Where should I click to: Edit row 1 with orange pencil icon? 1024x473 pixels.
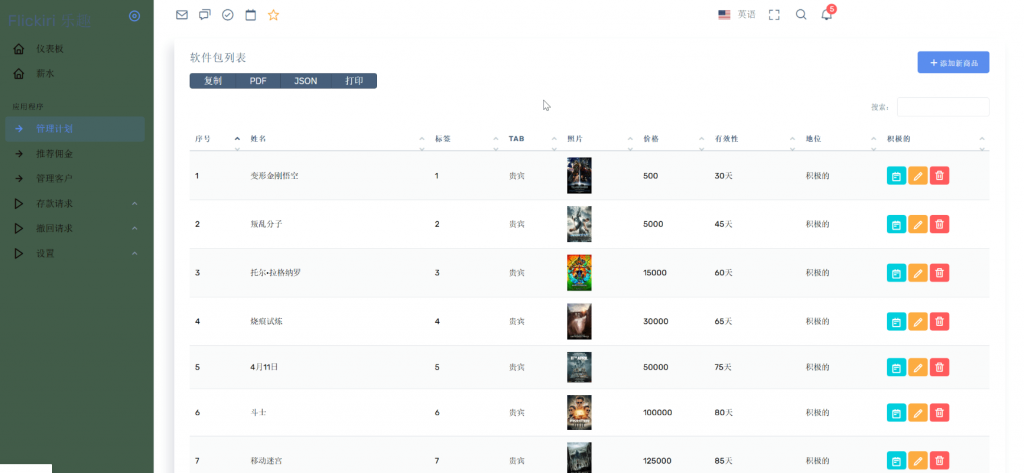[918, 176]
